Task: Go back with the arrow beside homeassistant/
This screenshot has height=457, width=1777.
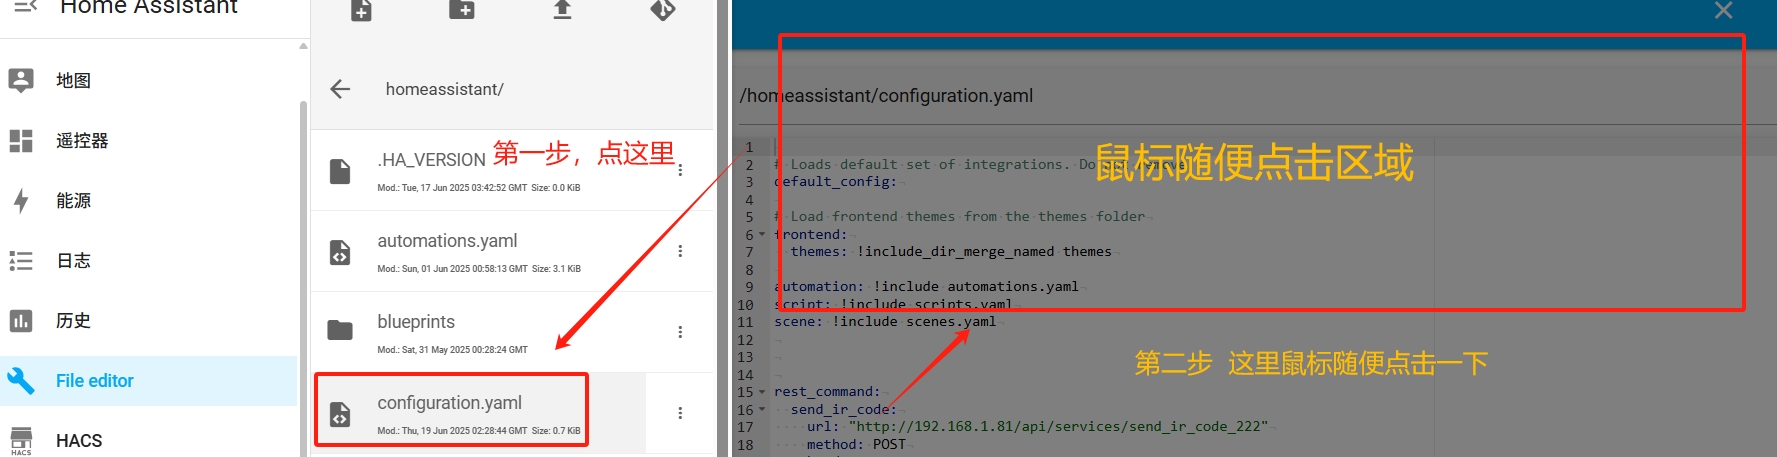Action: click(x=340, y=89)
